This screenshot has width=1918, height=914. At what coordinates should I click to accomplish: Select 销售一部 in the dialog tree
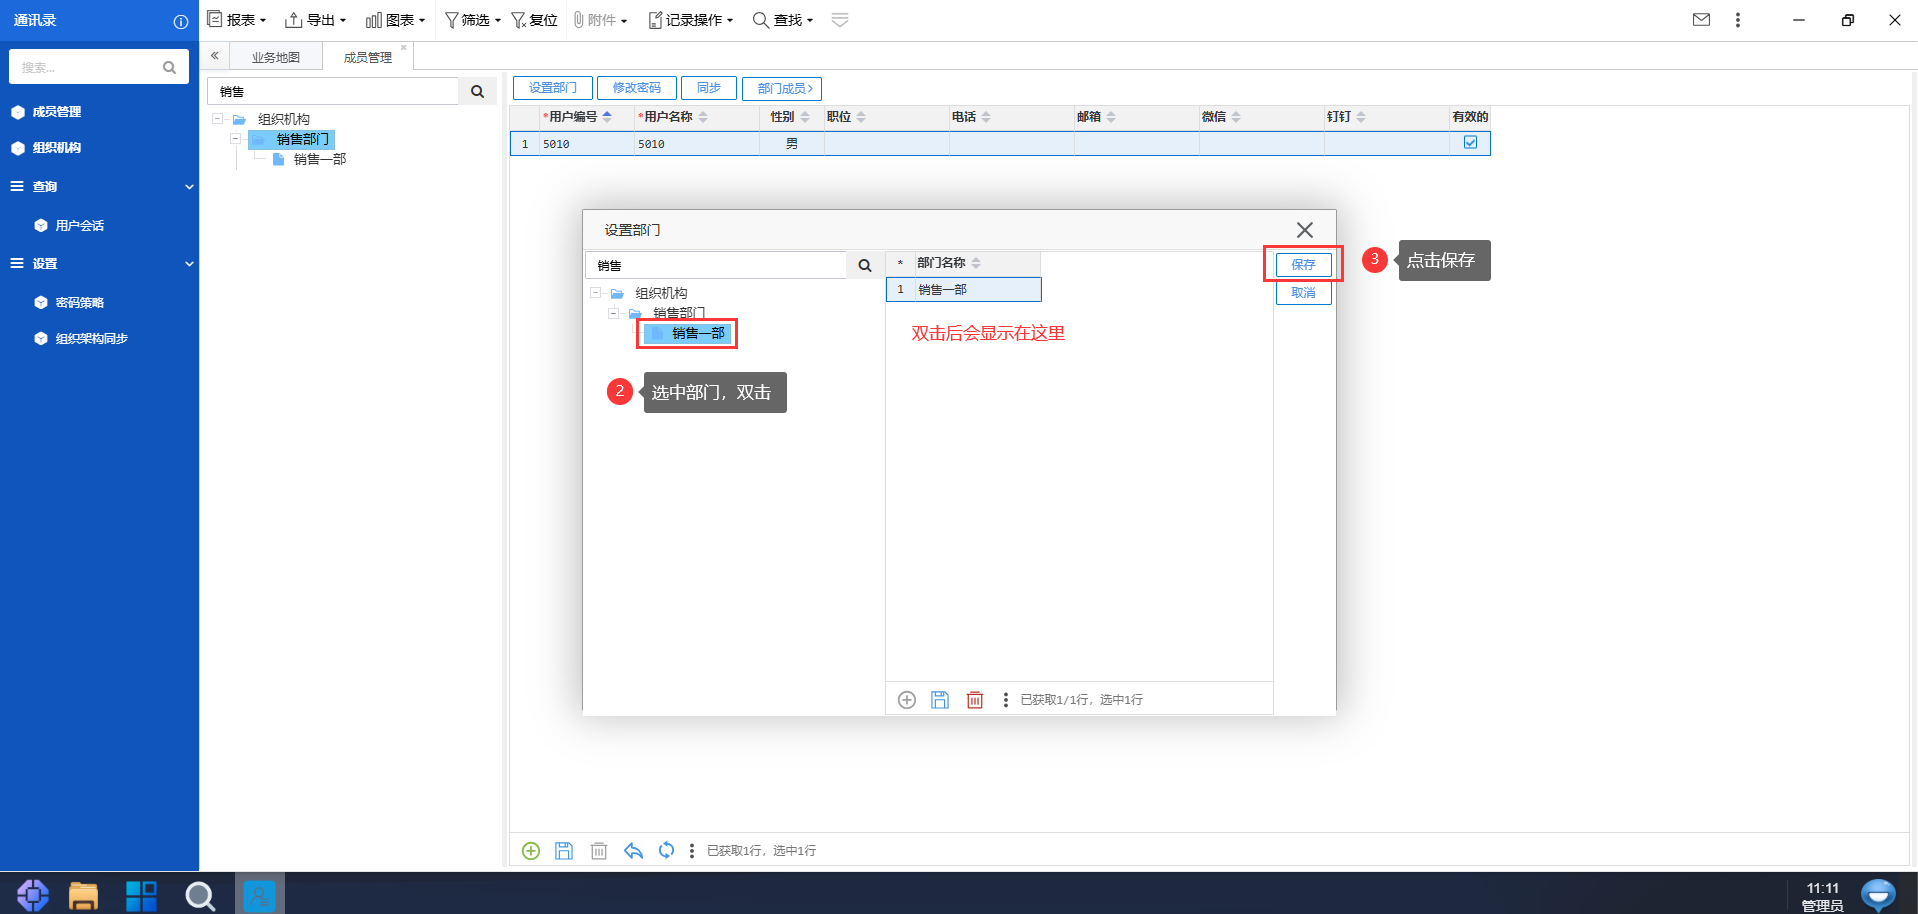tap(698, 333)
